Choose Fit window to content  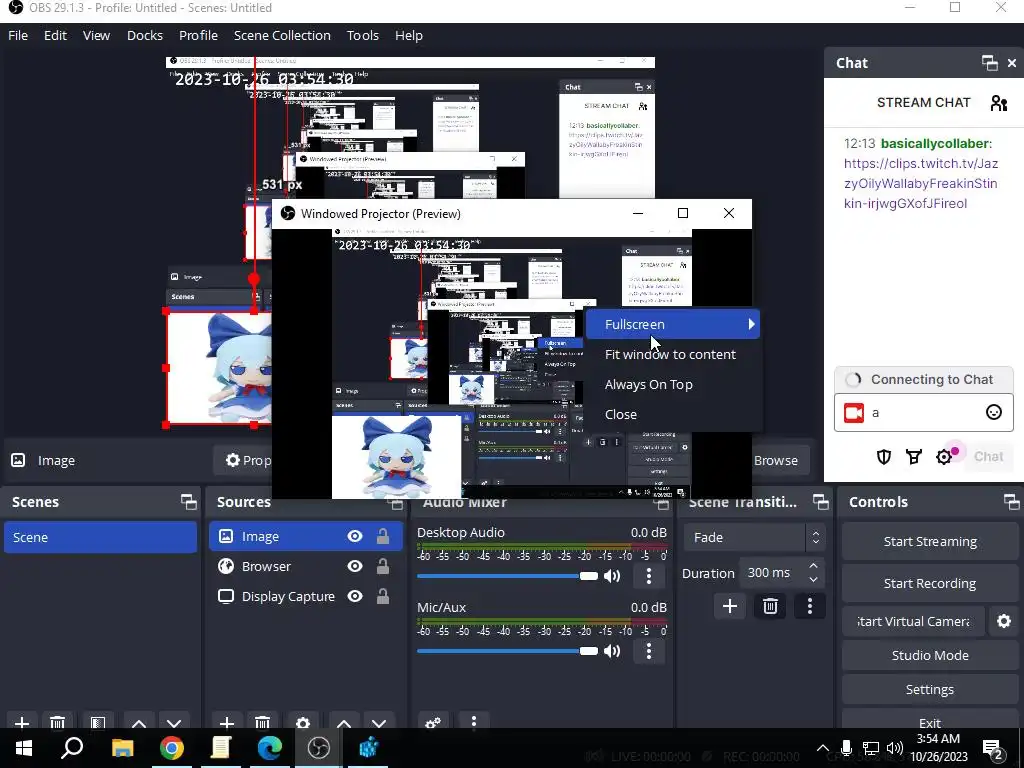click(x=673, y=355)
